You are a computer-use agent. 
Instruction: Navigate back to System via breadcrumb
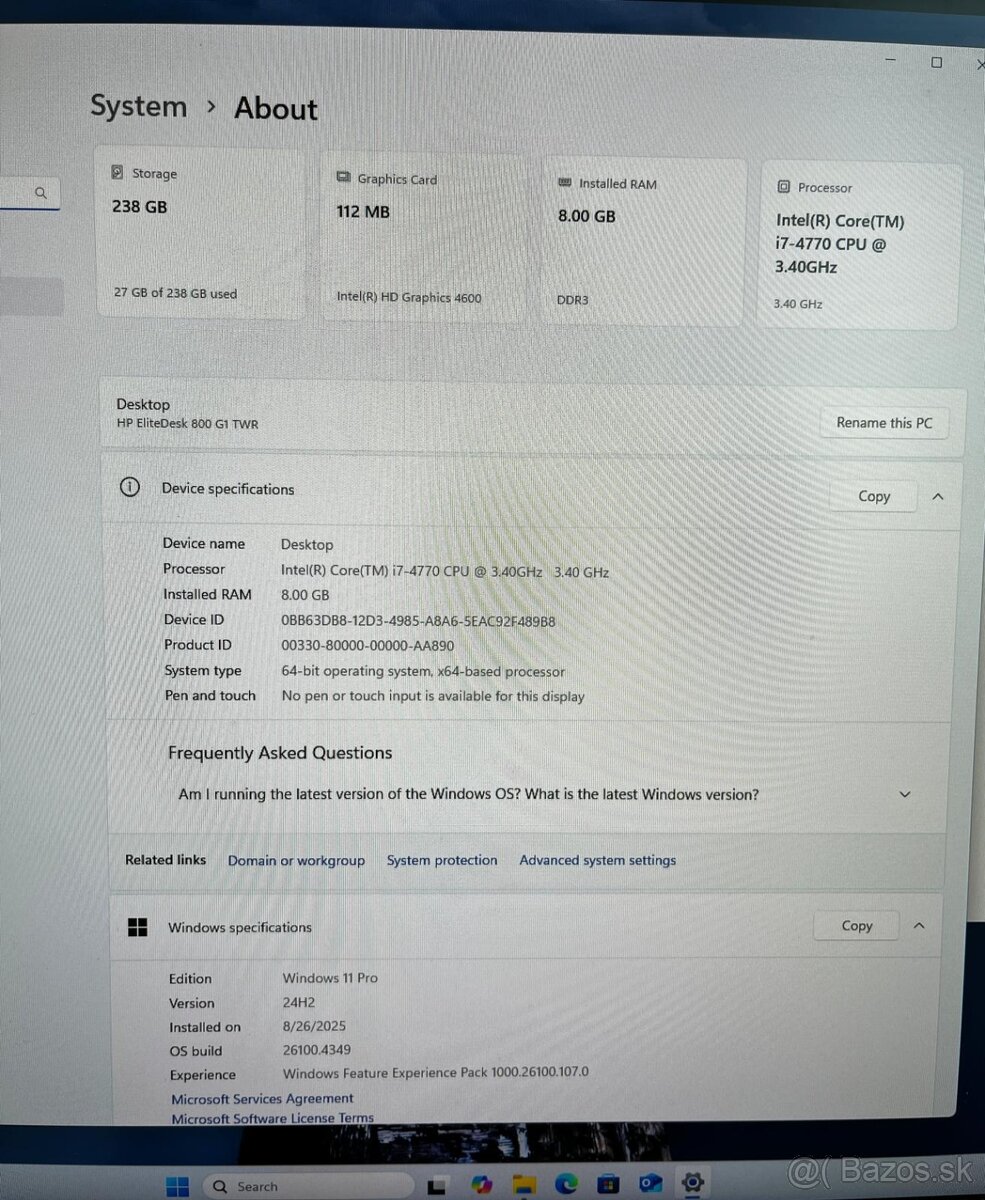click(x=138, y=107)
